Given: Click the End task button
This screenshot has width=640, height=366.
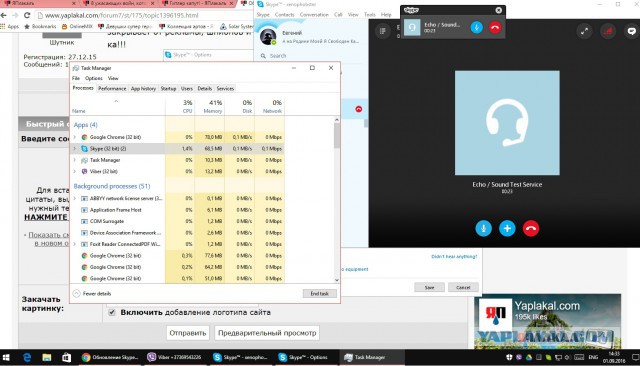Looking at the screenshot, I should [x=320, y=293].
